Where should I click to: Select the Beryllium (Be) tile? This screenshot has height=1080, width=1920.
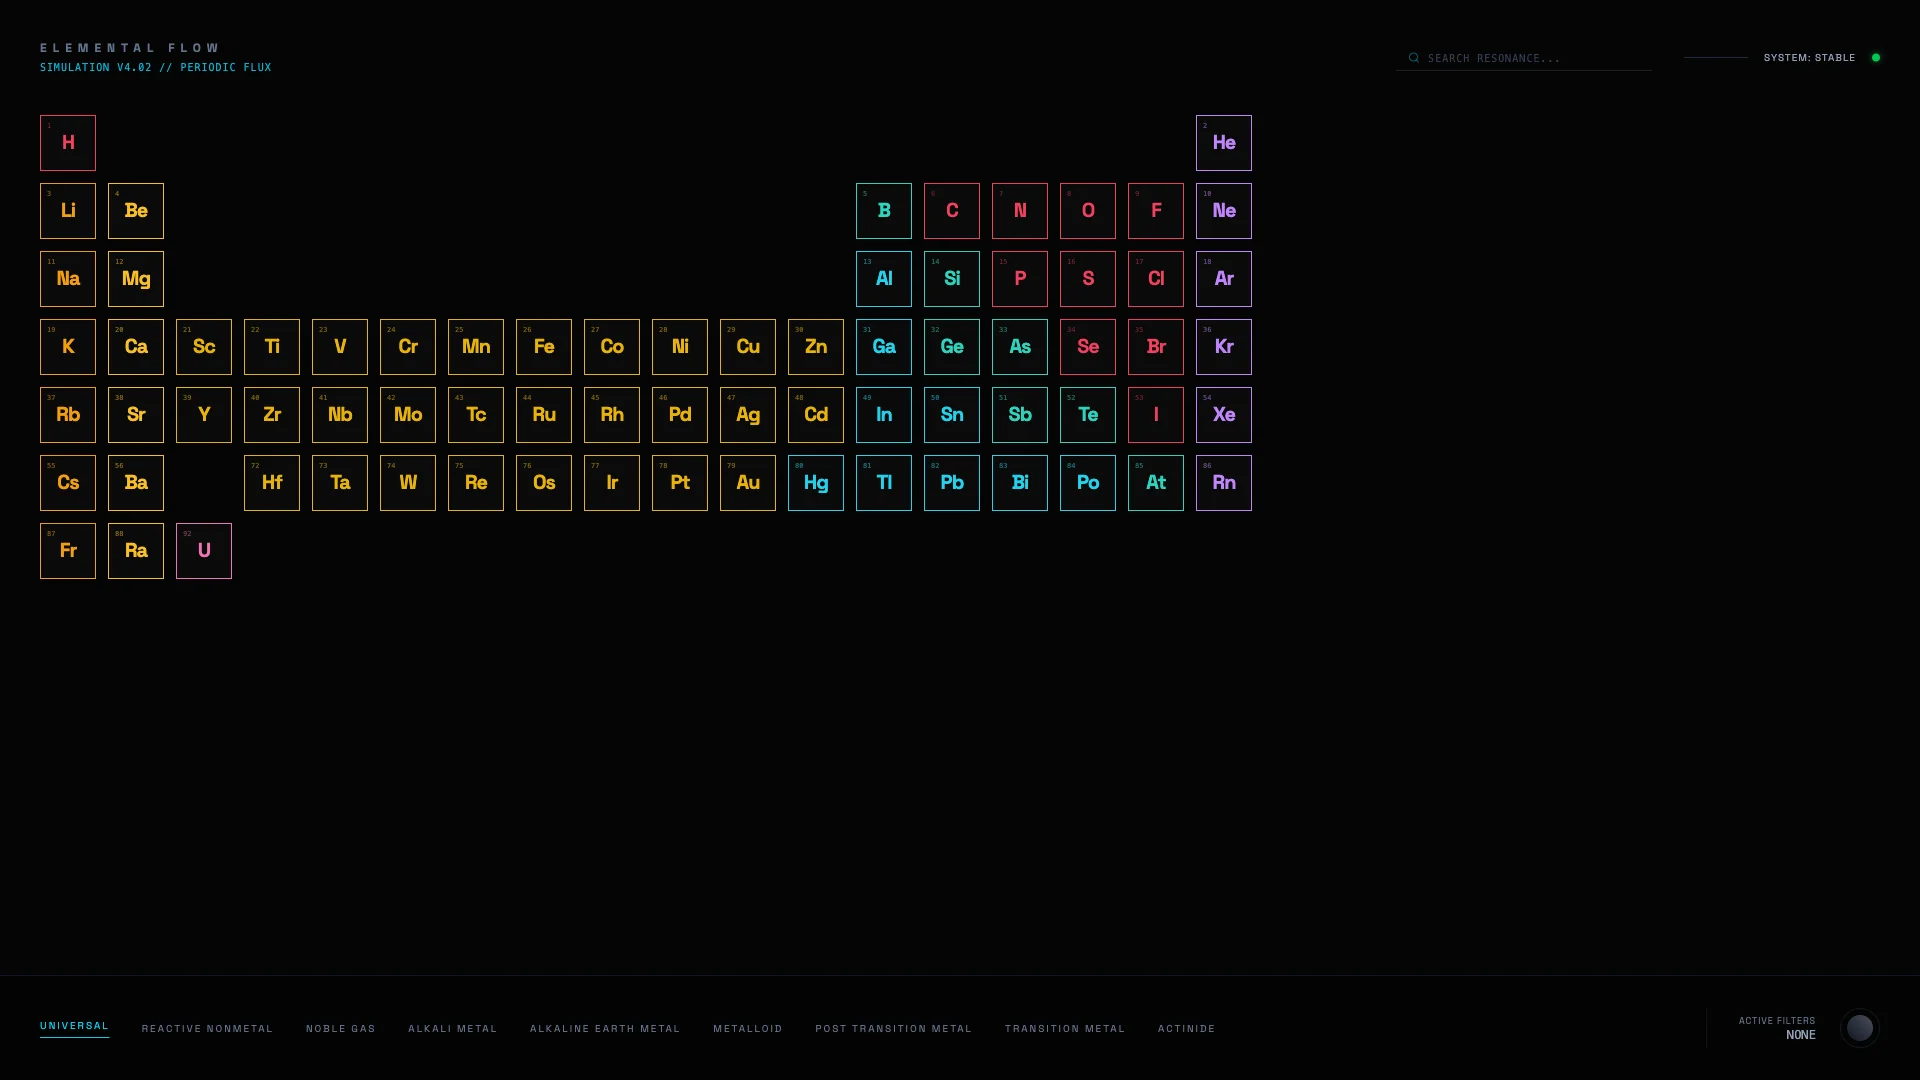point(136,211)
